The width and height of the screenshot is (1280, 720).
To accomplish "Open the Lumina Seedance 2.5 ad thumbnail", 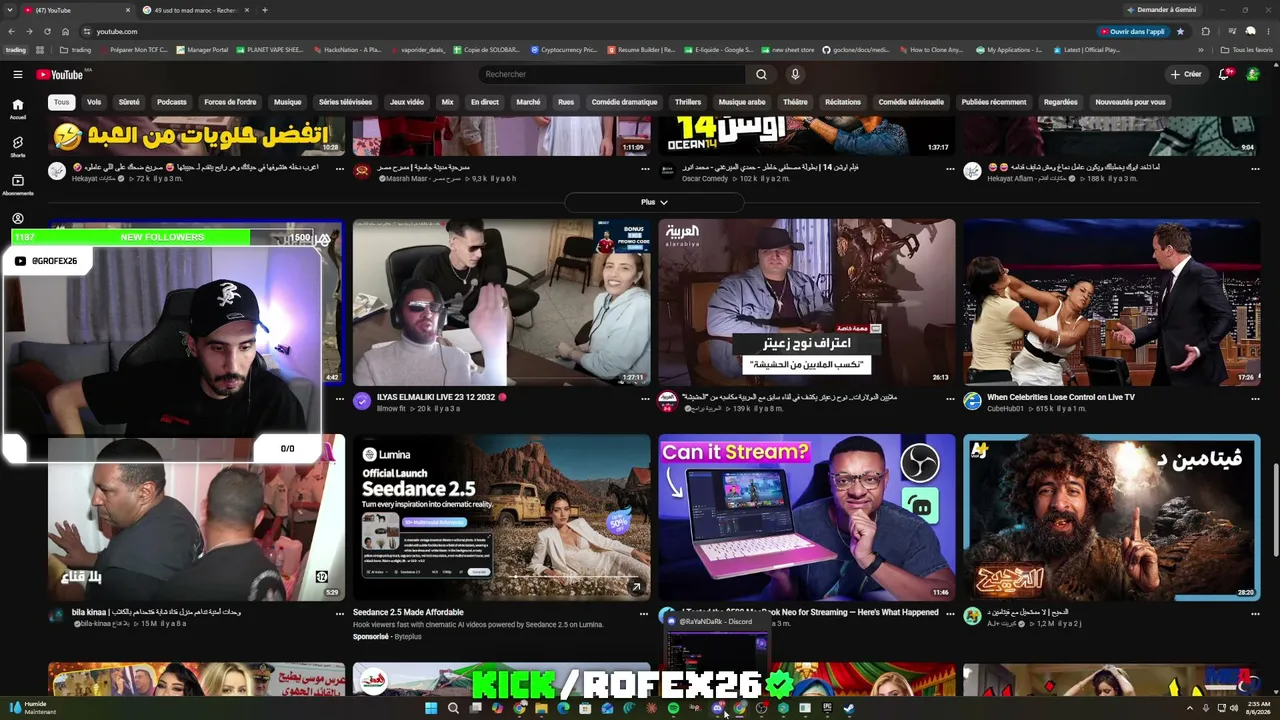I will coord(501,517).
